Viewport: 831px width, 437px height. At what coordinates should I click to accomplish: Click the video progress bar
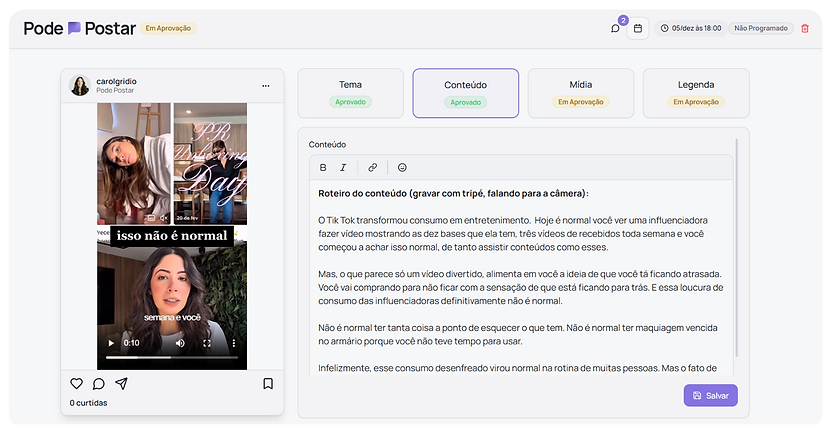pyautogui.click(x=172, y=358)
